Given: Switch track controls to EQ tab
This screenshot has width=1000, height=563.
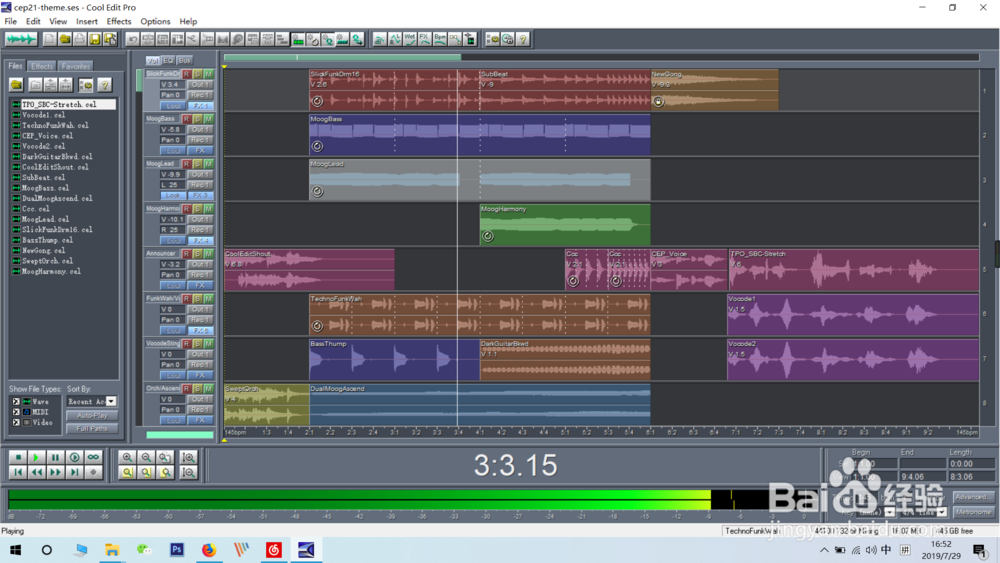Looking at the screenshot, I should pos(168,61).
